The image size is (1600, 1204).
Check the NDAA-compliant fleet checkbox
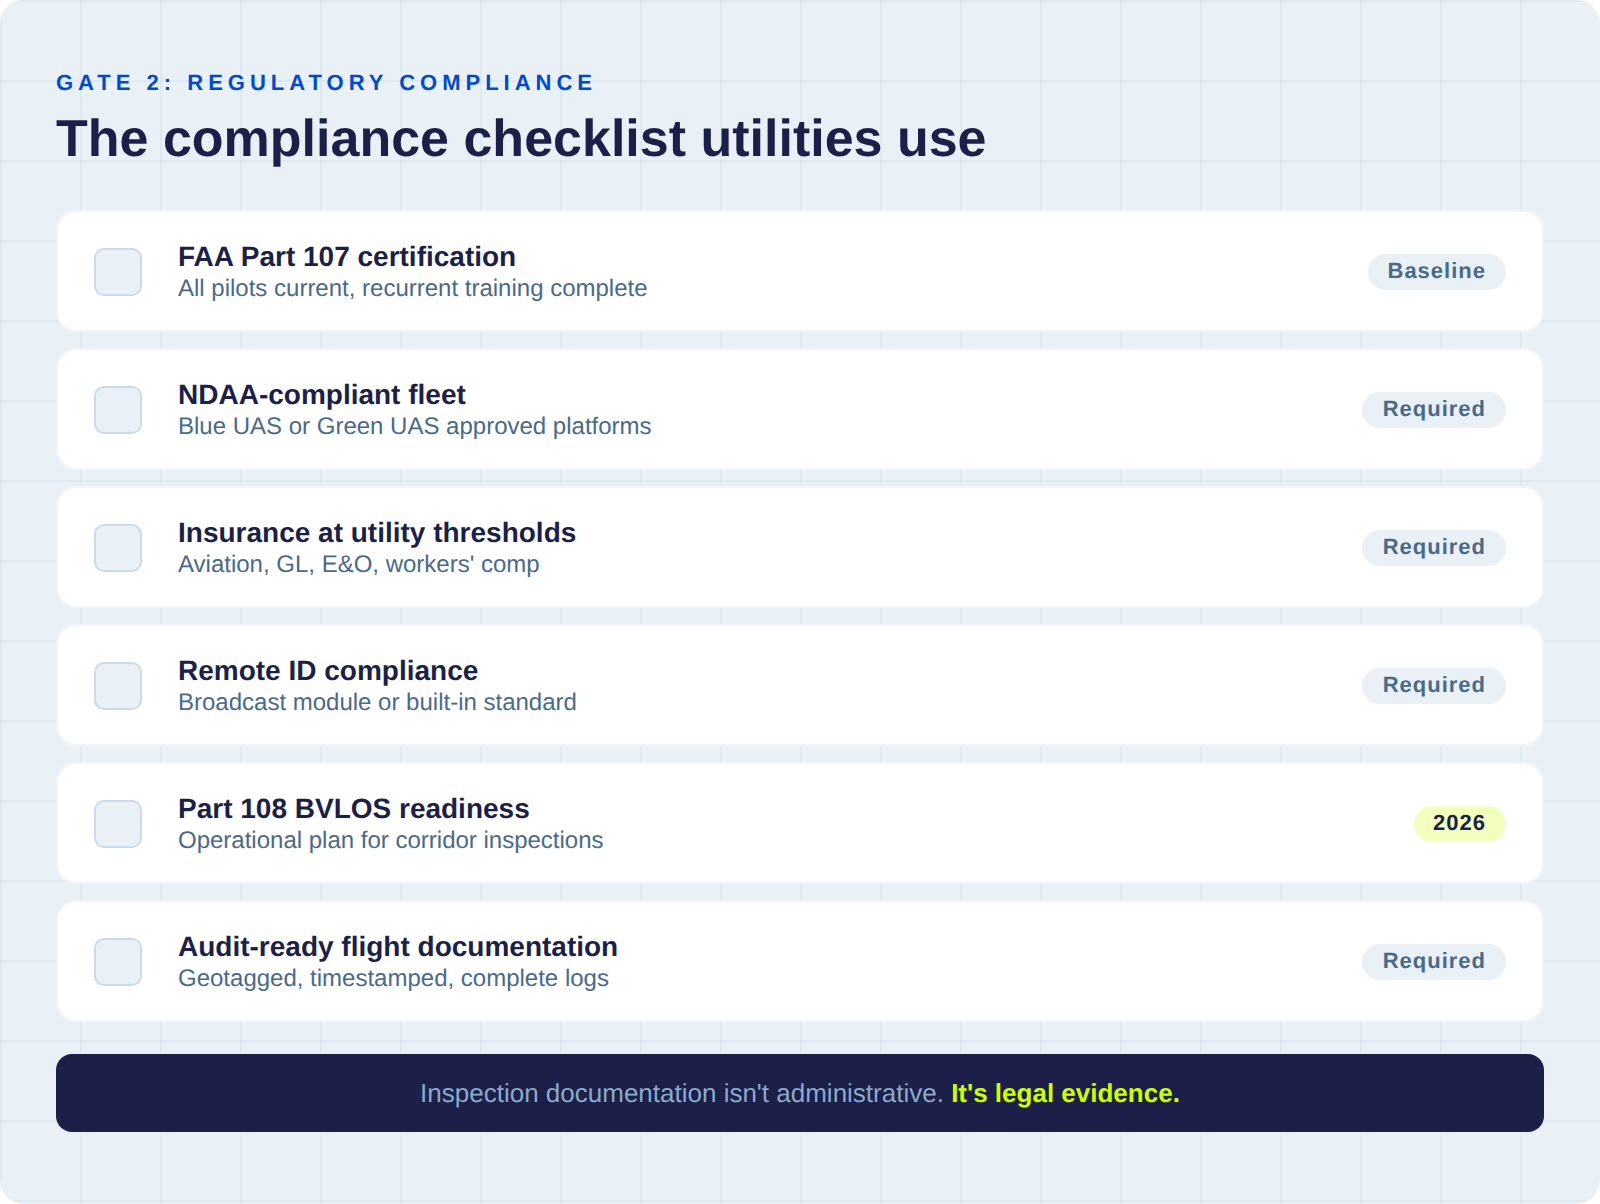pyautogui.click(x=117, y=409)
